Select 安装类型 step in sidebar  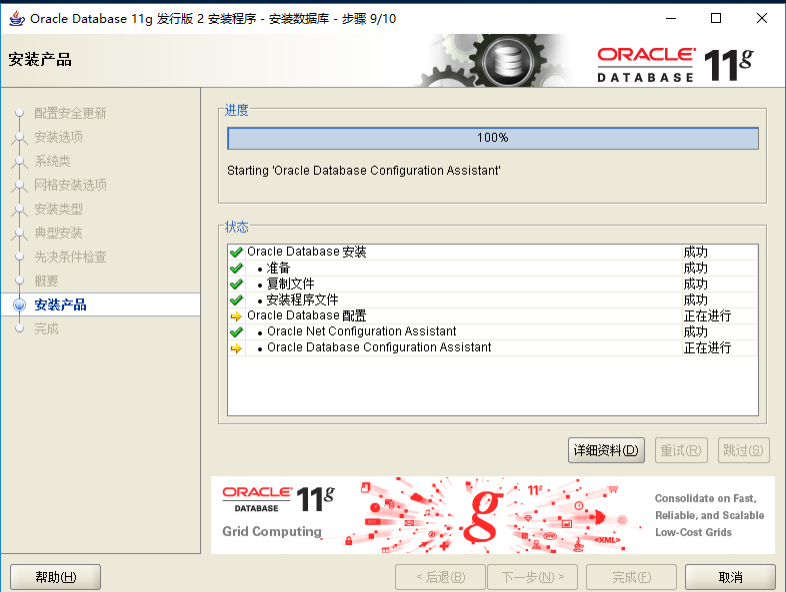pos(59,209)
